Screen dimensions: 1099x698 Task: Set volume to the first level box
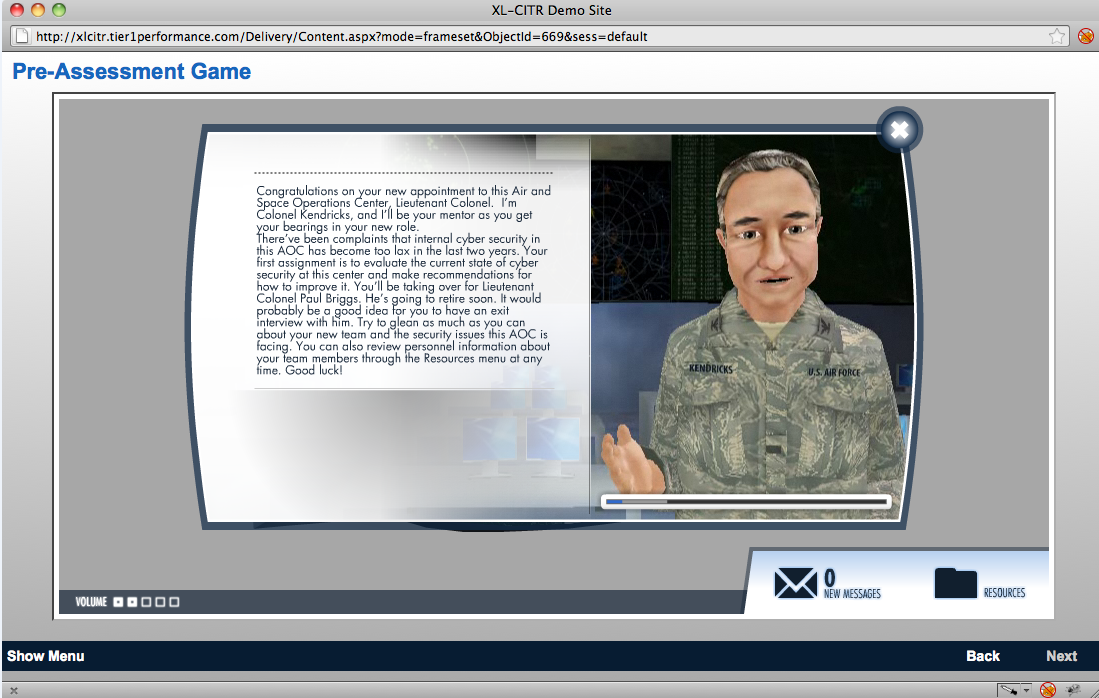pos(118,602)
